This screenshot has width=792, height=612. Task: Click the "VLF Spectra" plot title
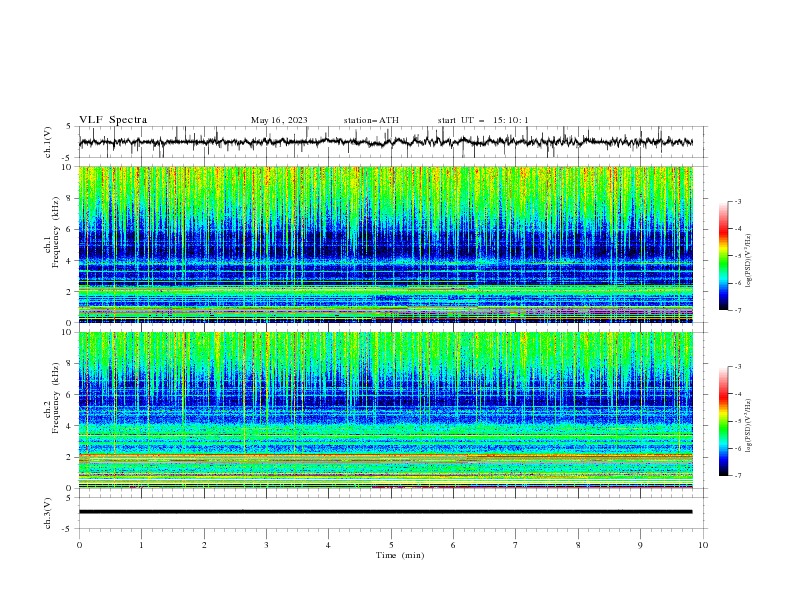click(113, 120)
